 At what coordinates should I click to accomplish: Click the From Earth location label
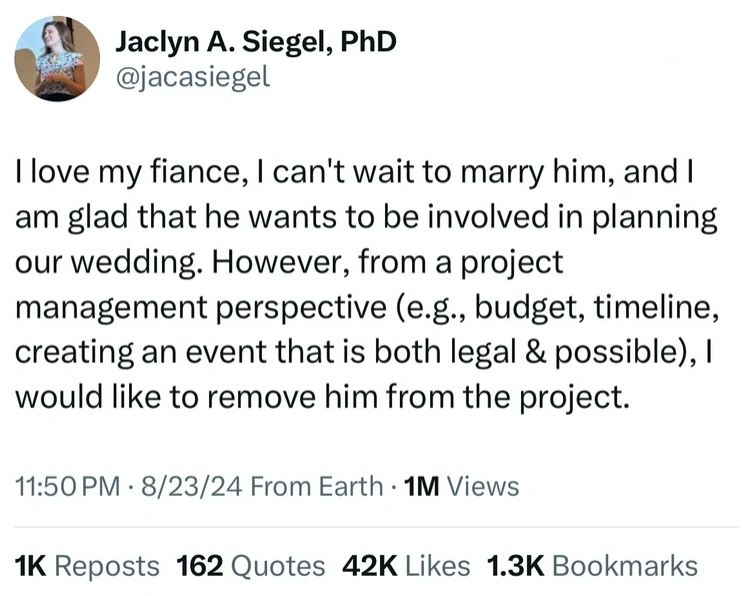coord(317,487)
